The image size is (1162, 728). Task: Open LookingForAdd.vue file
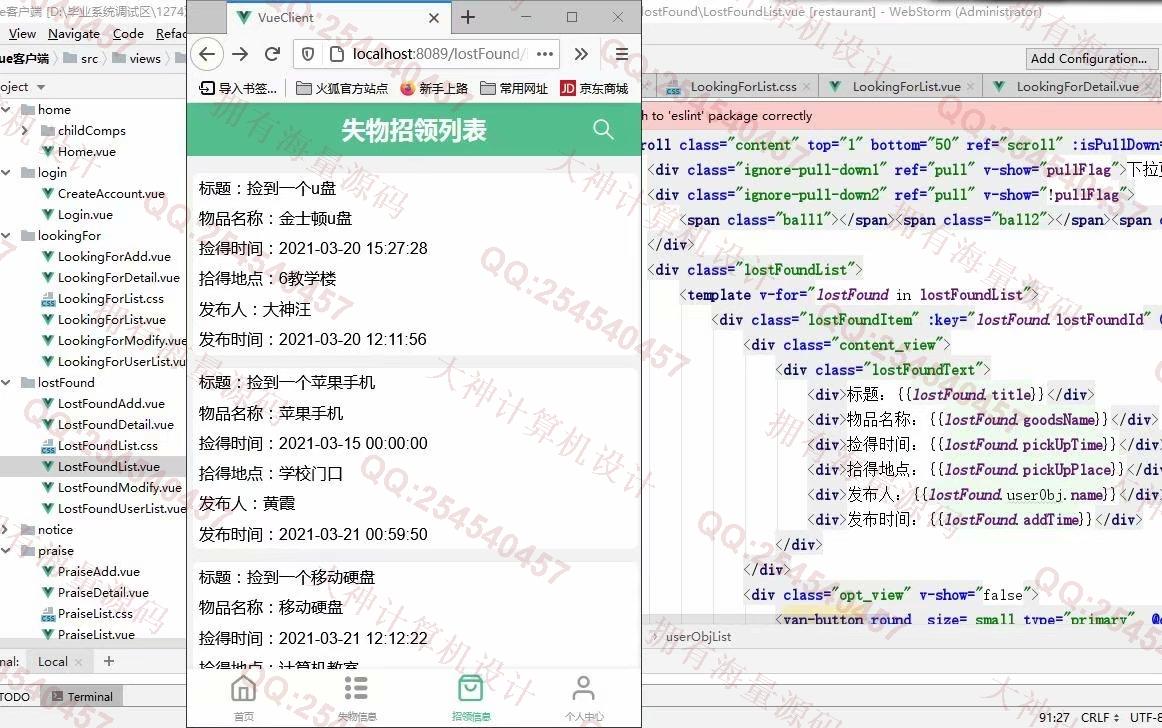point(114,257)
